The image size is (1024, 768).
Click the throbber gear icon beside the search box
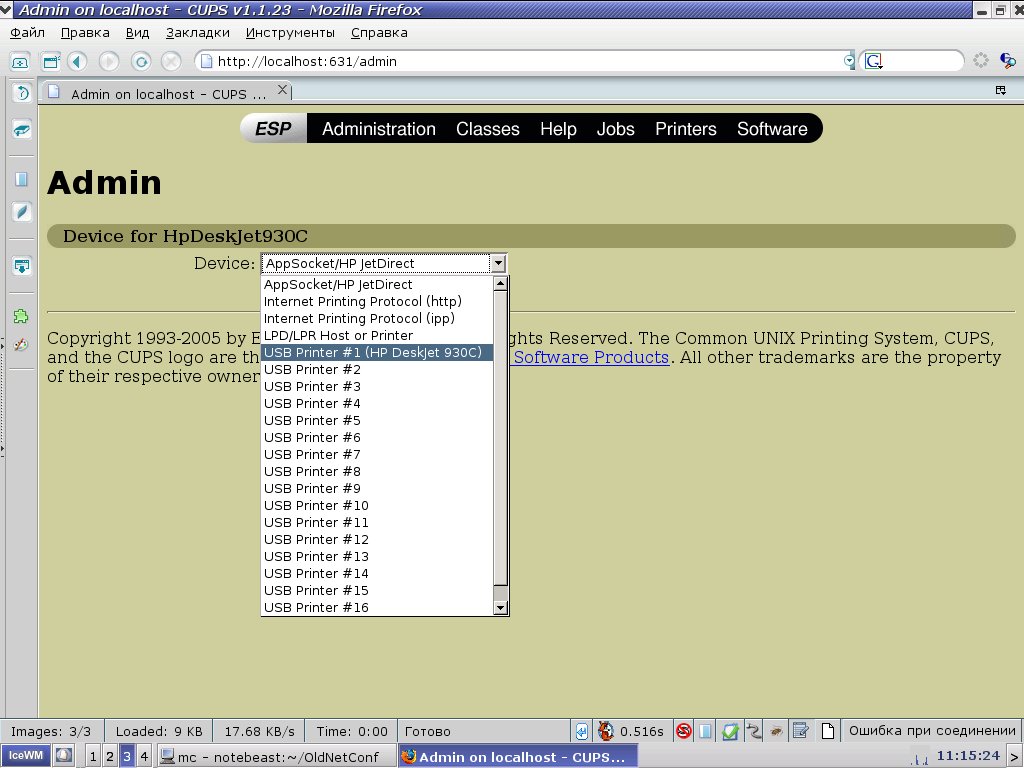(980, 61)
